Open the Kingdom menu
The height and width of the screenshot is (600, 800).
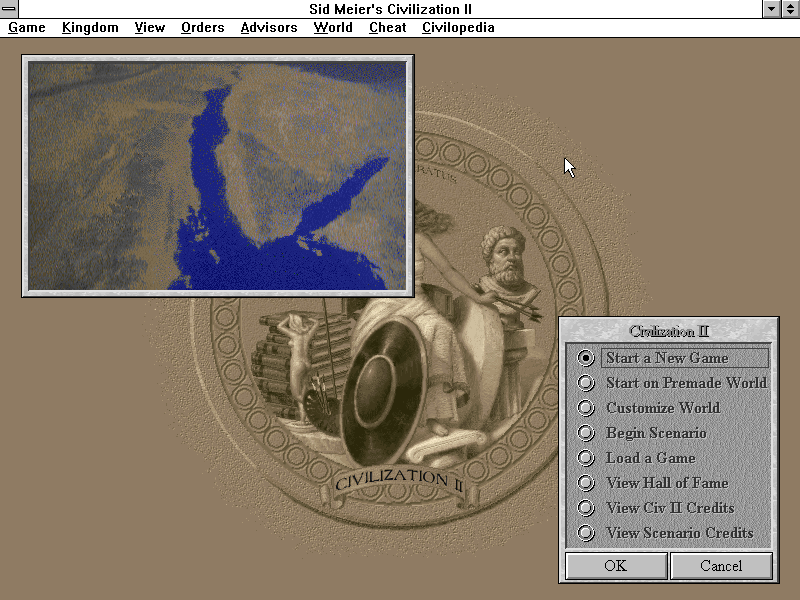click(x=90, y=28)
